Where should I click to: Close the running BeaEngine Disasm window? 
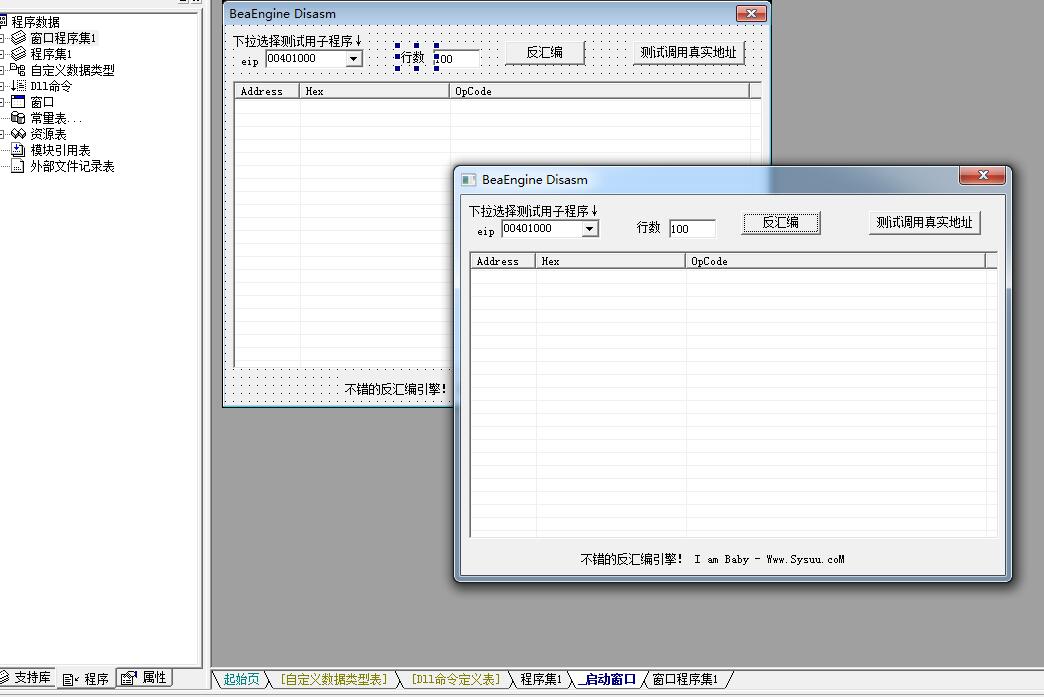(983, 175)
